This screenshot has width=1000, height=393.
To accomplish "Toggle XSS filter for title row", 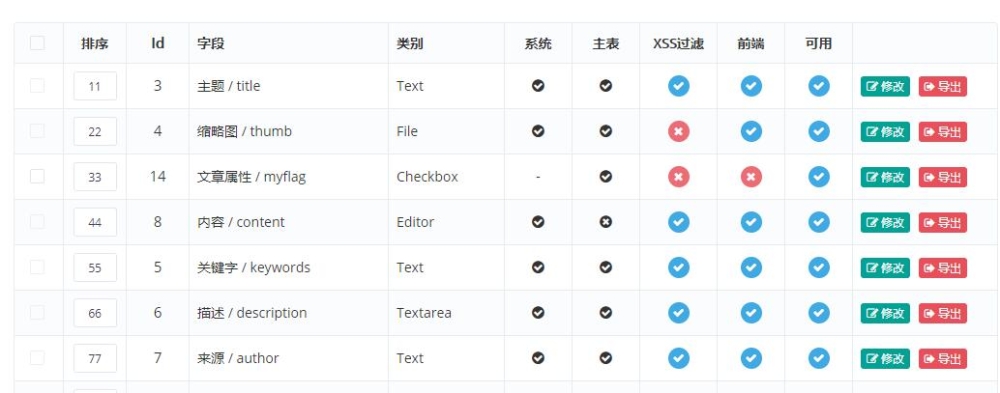I will [x=679, y=86].
